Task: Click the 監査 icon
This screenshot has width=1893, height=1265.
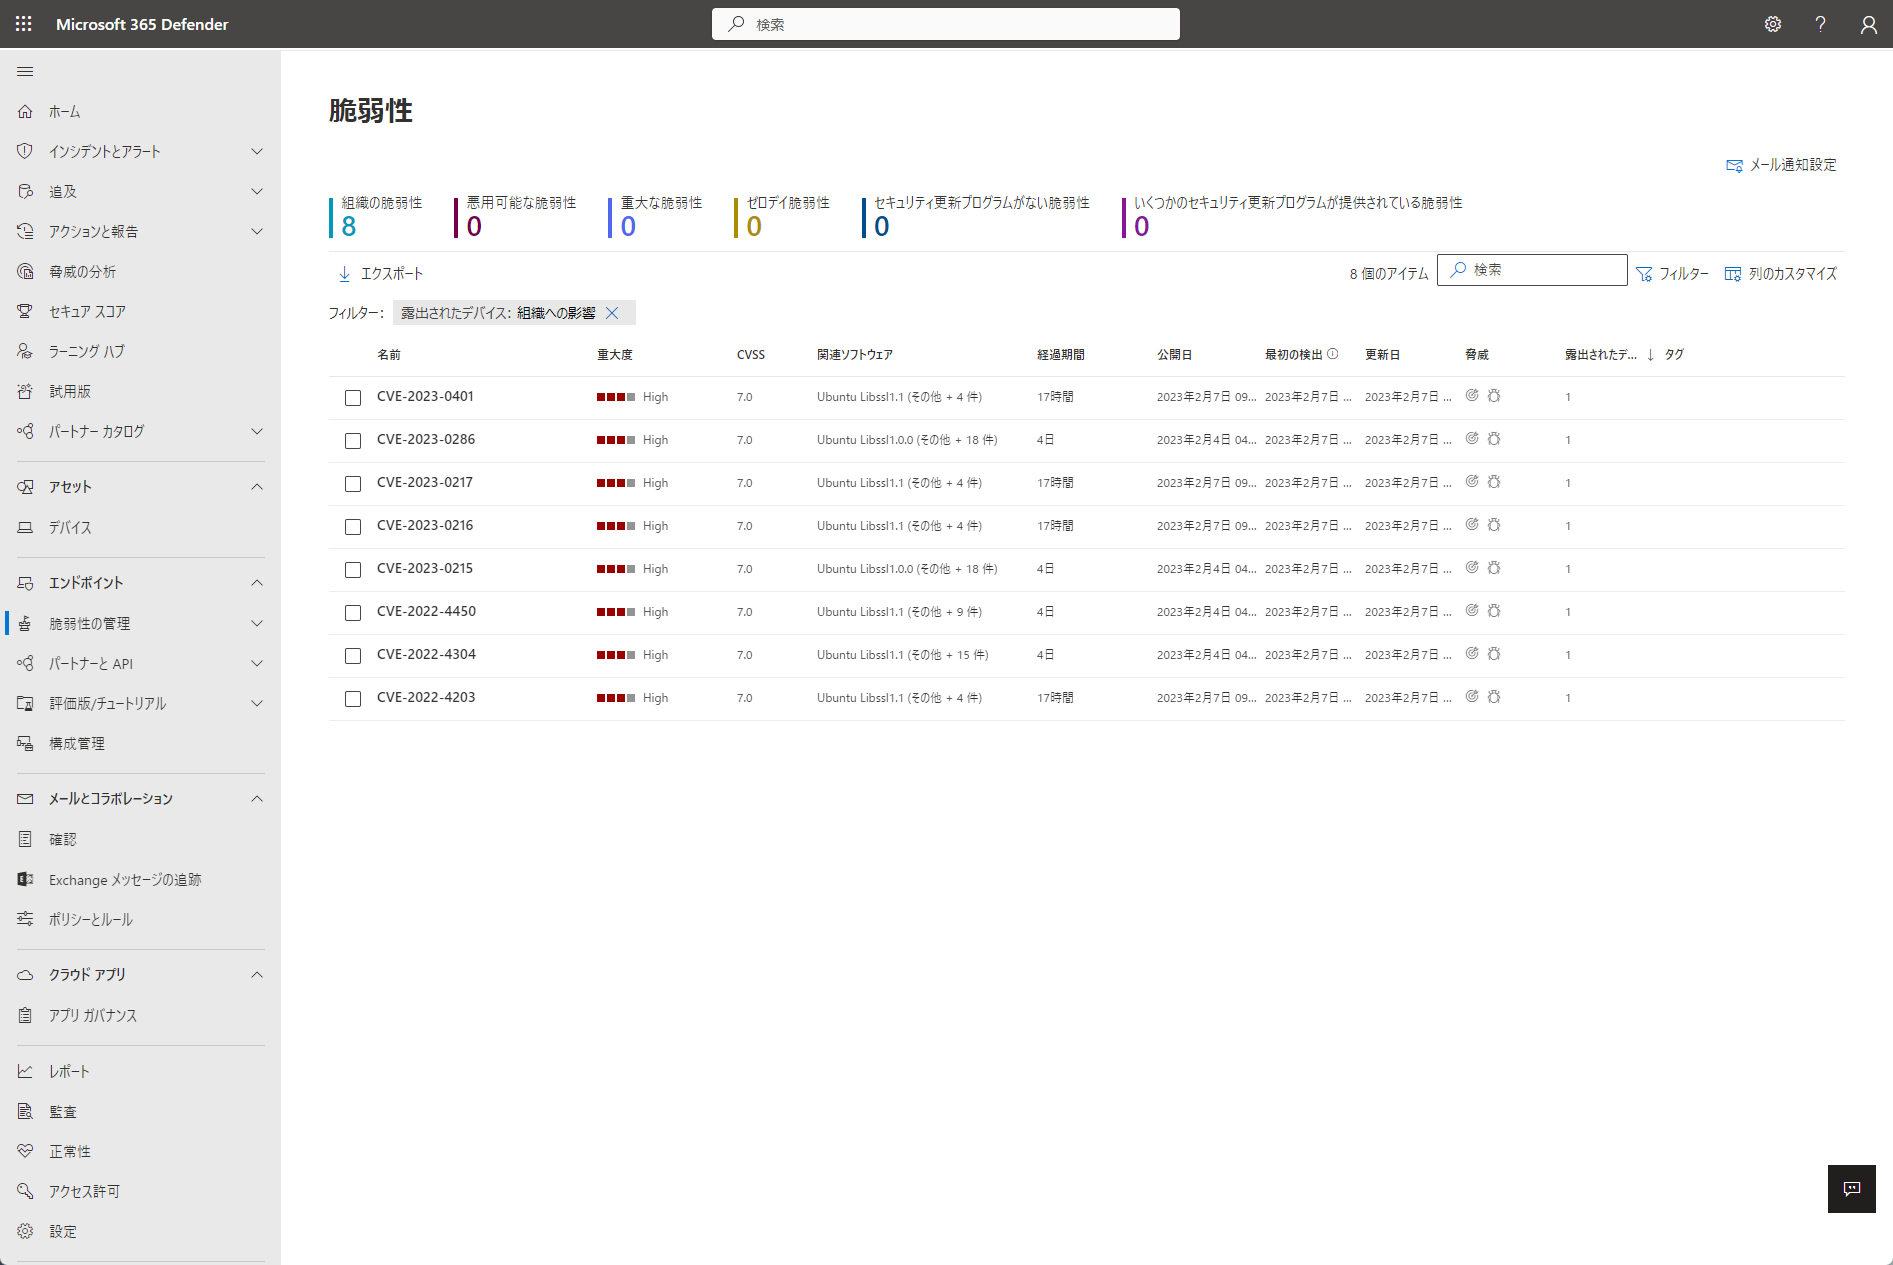Action: 25,1111
